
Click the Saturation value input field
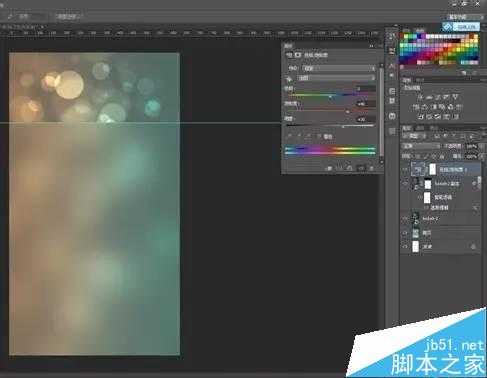pos(366,104)
